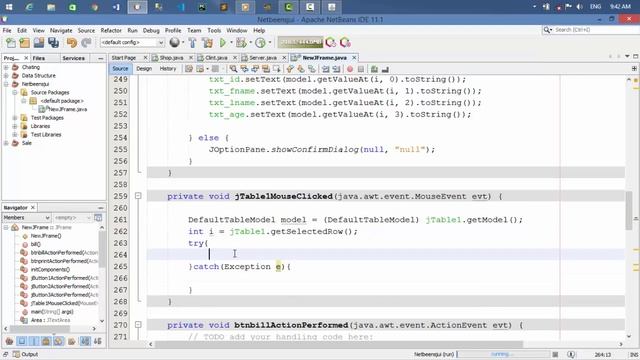Click the first garbage-collection icon beside memory bar
Screen dimensions: 640x360
point(331,42)
